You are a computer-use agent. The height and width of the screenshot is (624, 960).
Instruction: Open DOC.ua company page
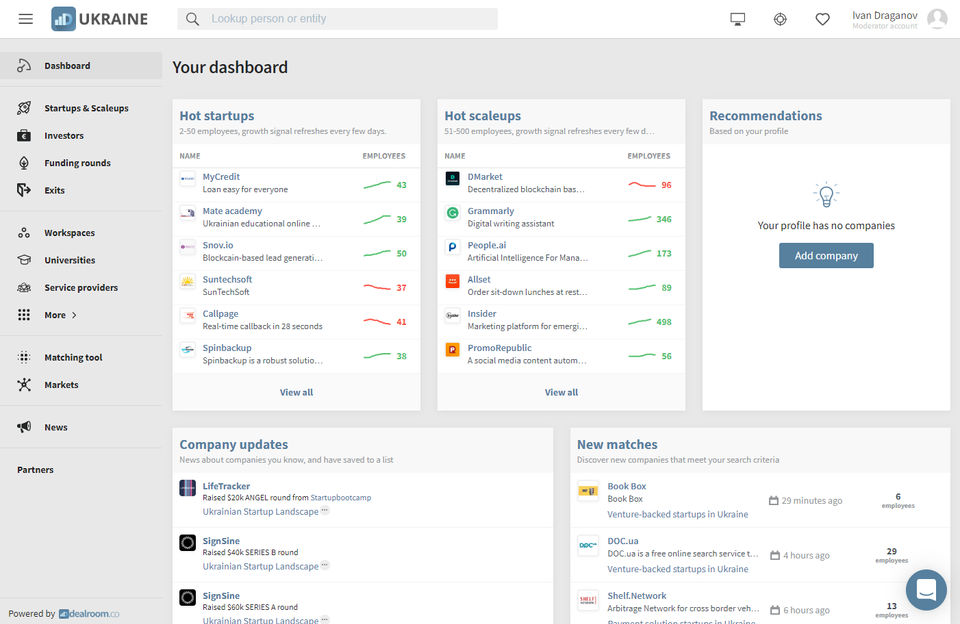(x=623, y=541)
